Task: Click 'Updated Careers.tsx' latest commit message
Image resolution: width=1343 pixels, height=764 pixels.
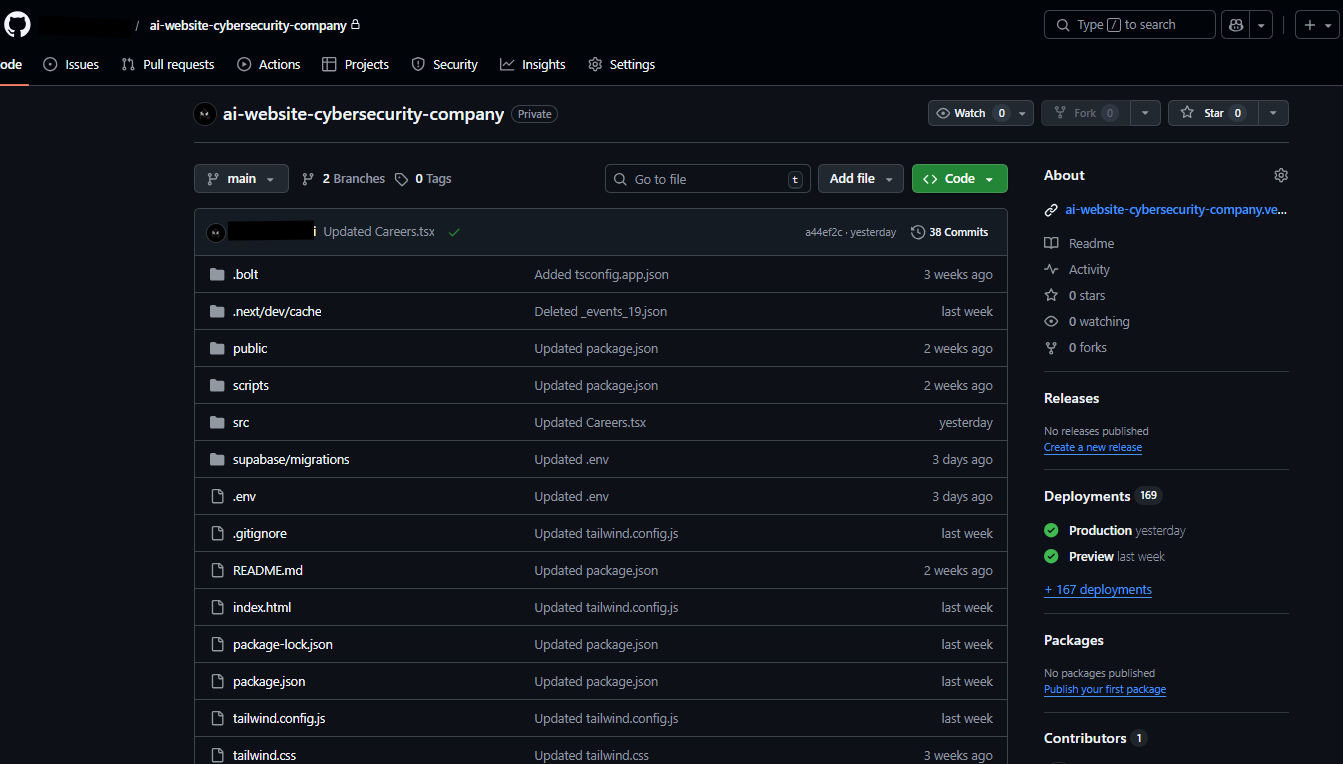Action: coord(379,232)
